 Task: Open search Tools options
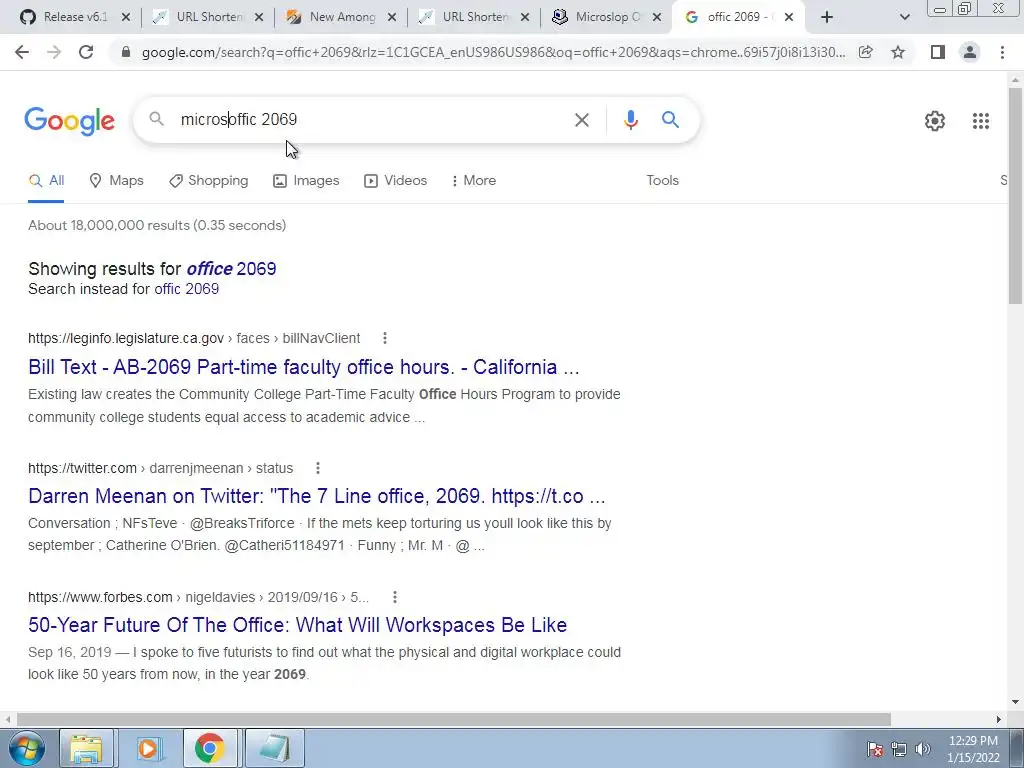662,180
